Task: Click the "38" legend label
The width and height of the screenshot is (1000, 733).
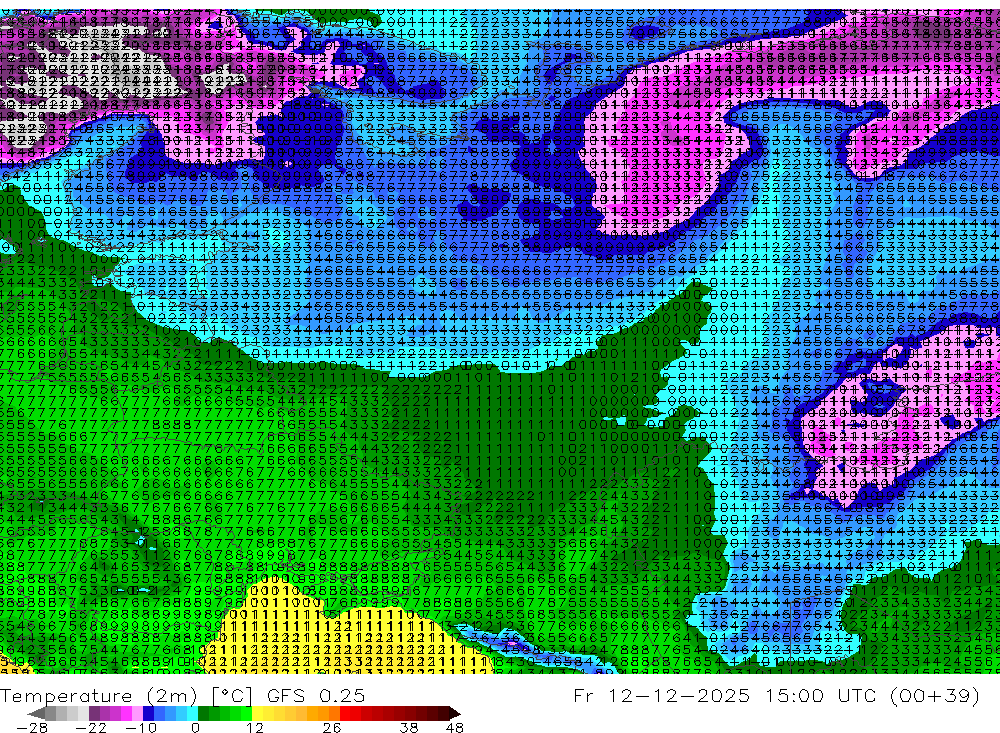Action: click(409, 728)
